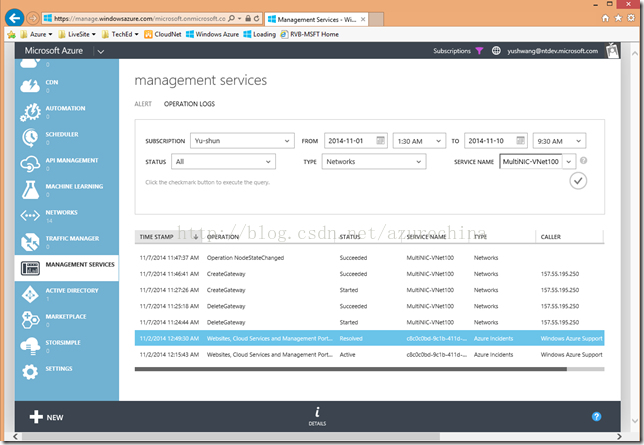This screenshot has width=644, height=445.
Task: Open the Azure favorites folder dropdown
Action: point(37,34)
